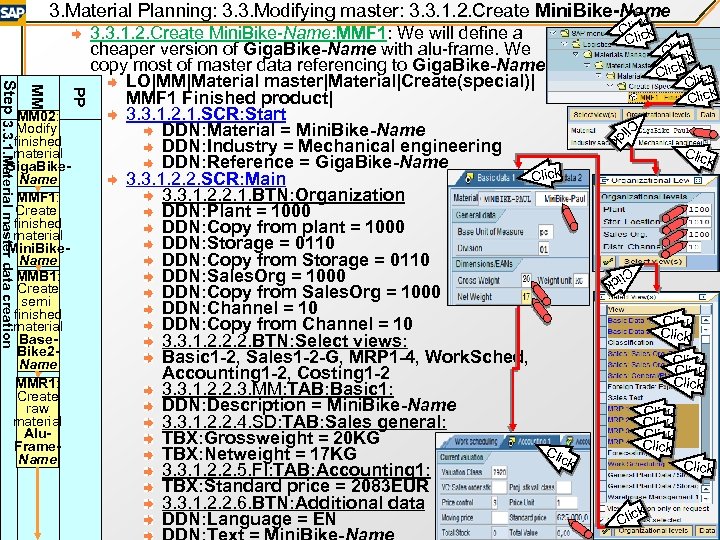Toggle checkbox below 'View selection only on request'

[x=603, y=519]
